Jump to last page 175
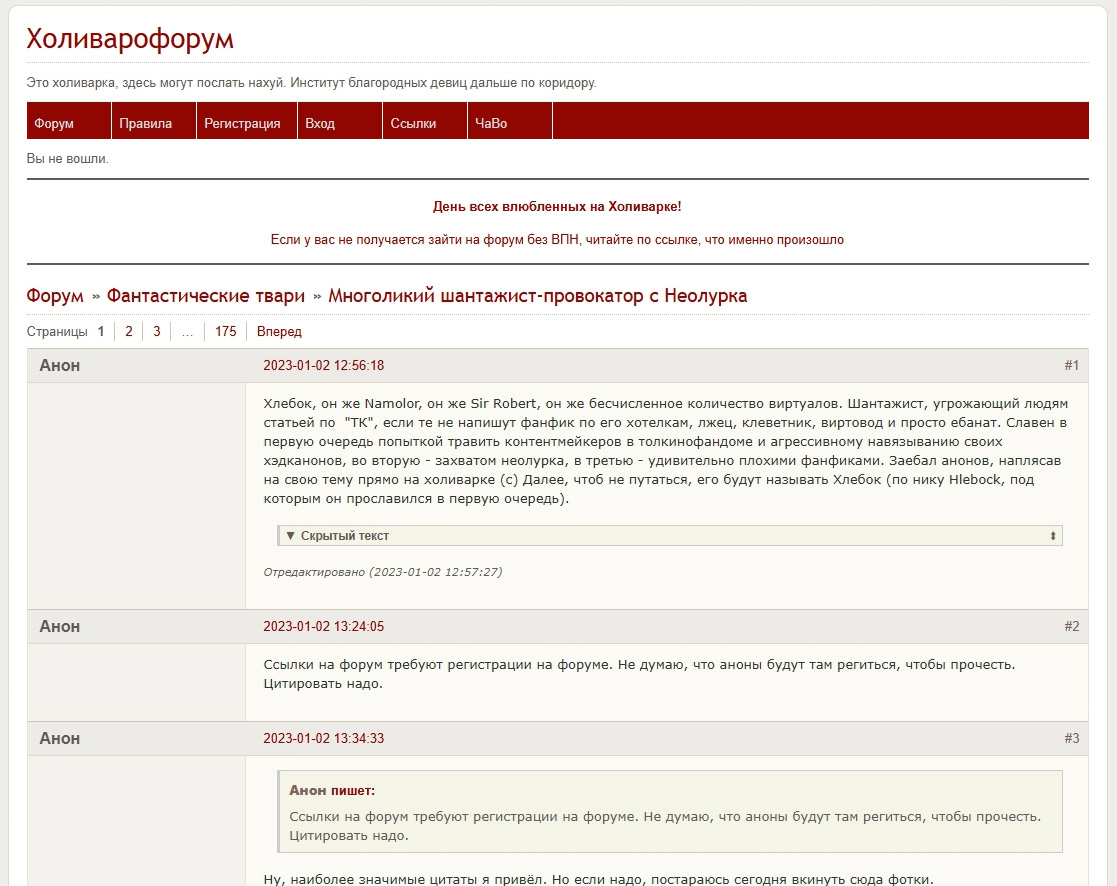This screenshot has height=886, width=1117. (x=225, y=332)
